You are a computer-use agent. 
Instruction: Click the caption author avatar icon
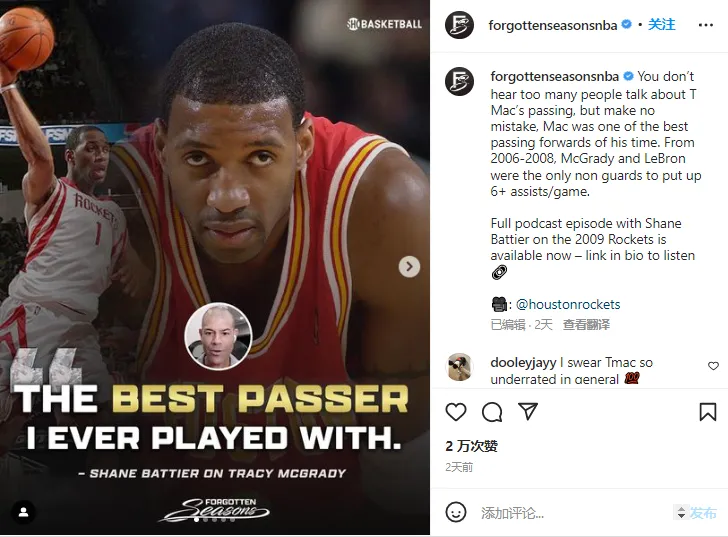[459, 81]
